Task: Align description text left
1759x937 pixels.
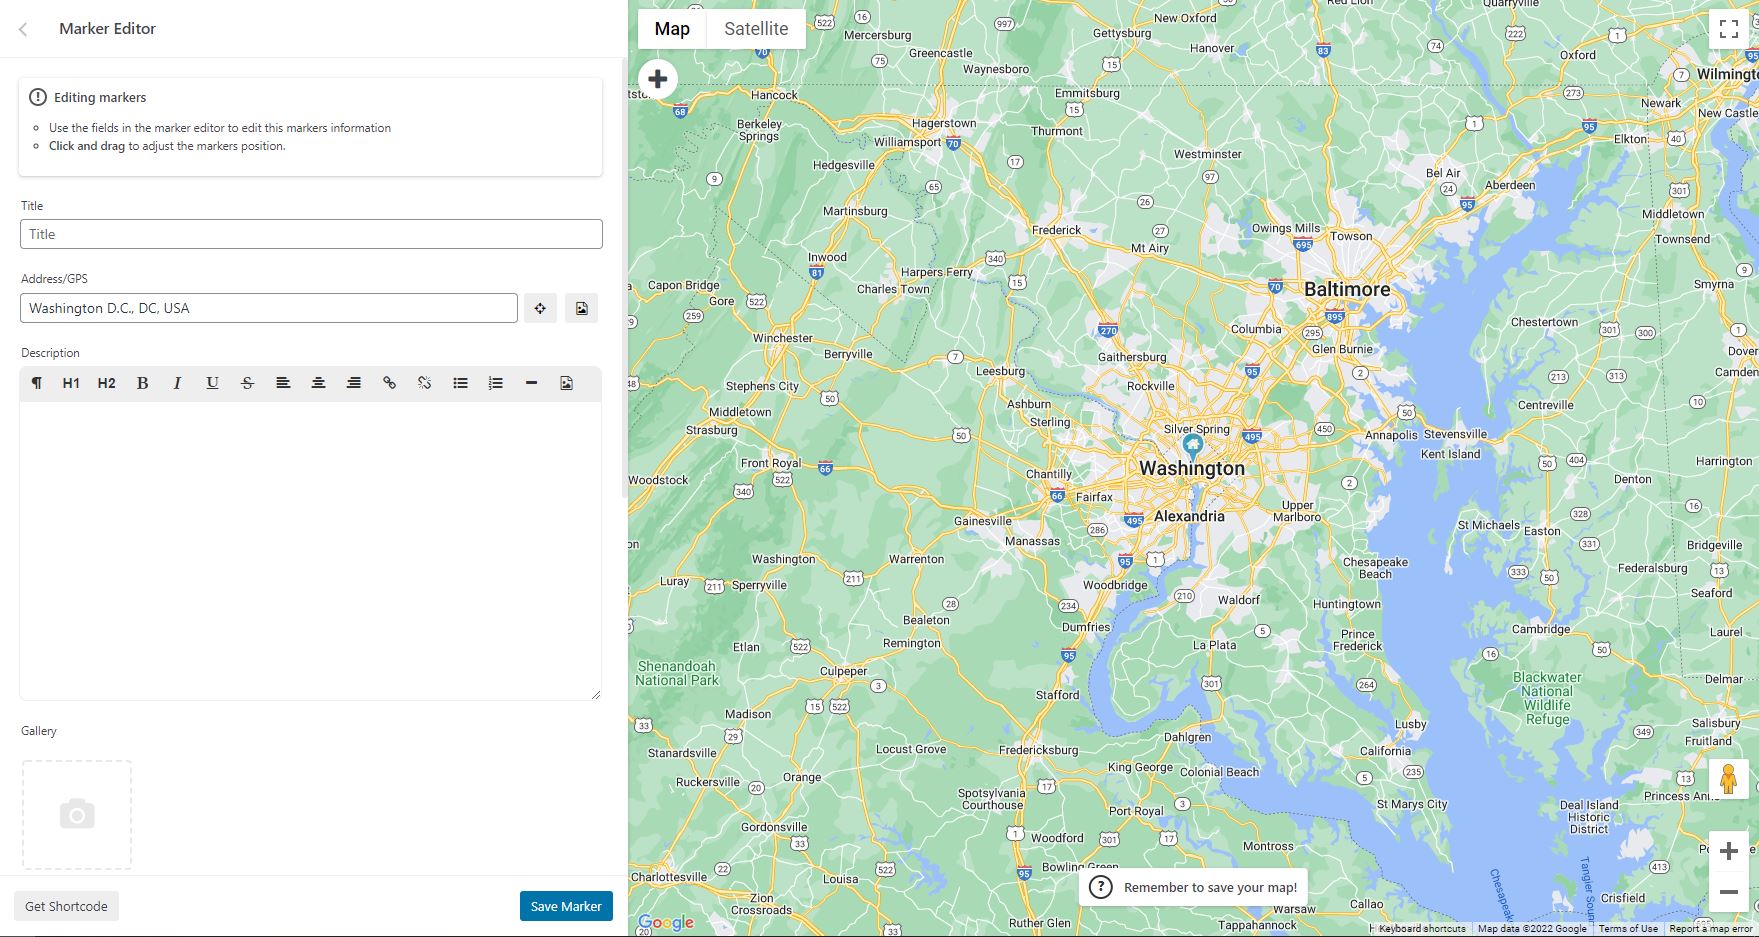Action: pos(283,383)
